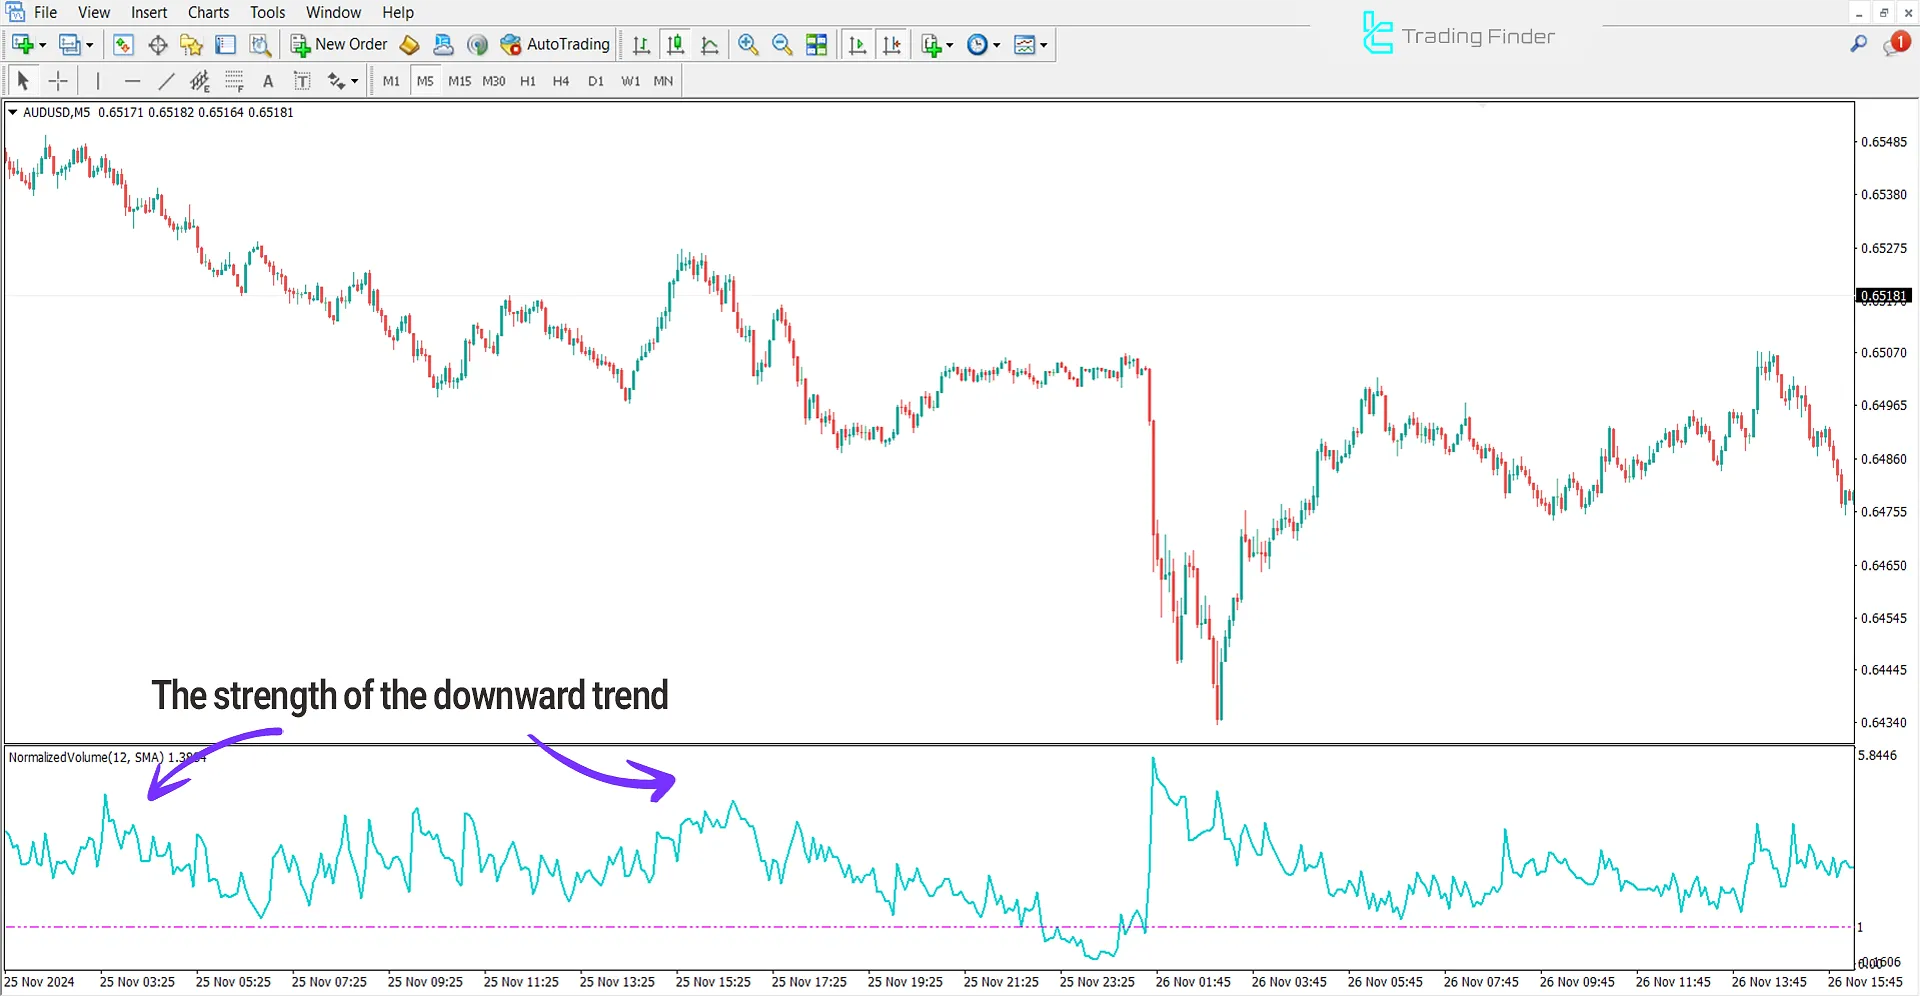
Task: Open the Charts menu
Action: [x=207, y=12]
